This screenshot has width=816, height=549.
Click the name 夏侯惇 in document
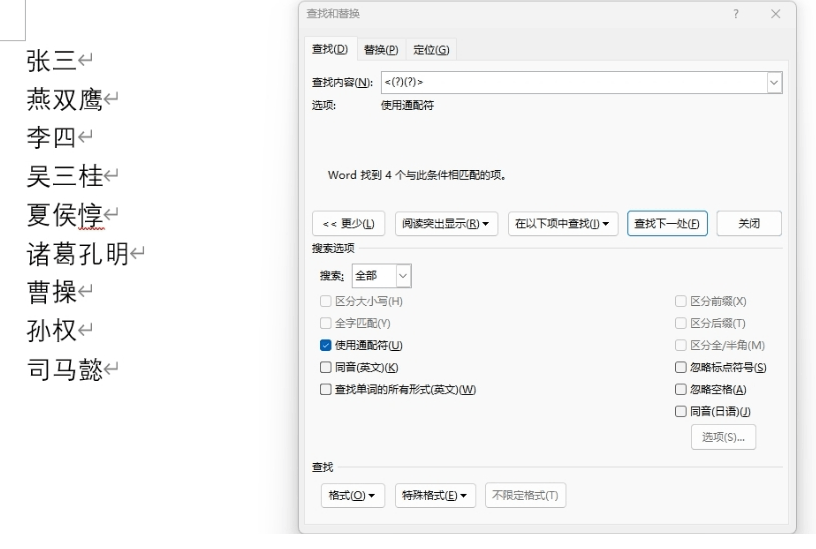[65, 215]
